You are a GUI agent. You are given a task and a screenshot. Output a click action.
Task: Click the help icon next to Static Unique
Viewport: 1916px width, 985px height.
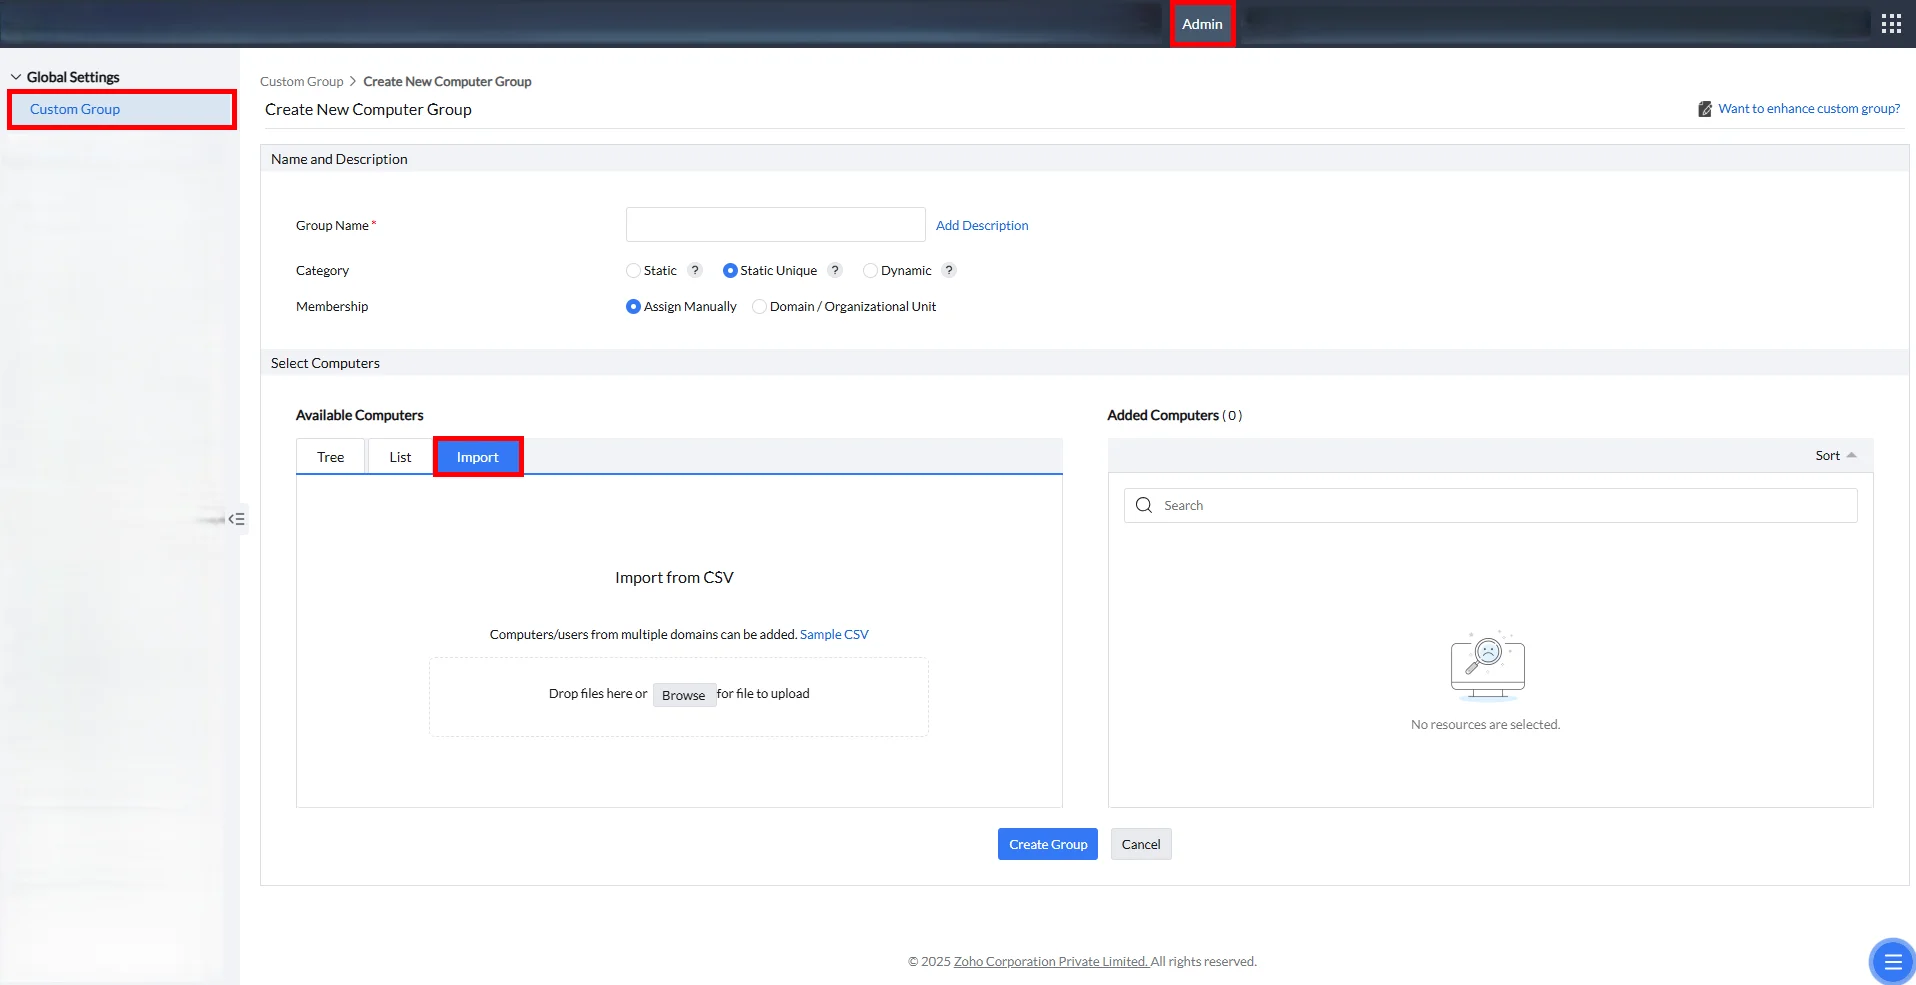[x=835, y=270]
